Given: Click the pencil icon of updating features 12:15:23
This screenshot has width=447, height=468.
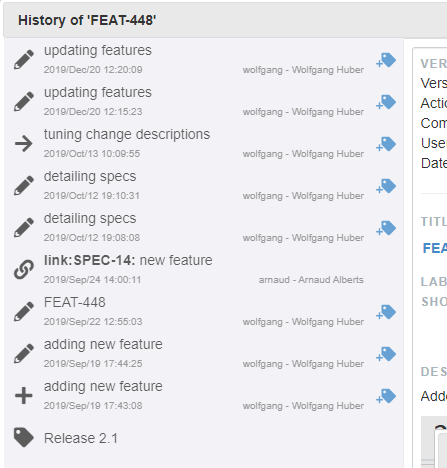Looking at the screenshot, I should pos(24,101).
